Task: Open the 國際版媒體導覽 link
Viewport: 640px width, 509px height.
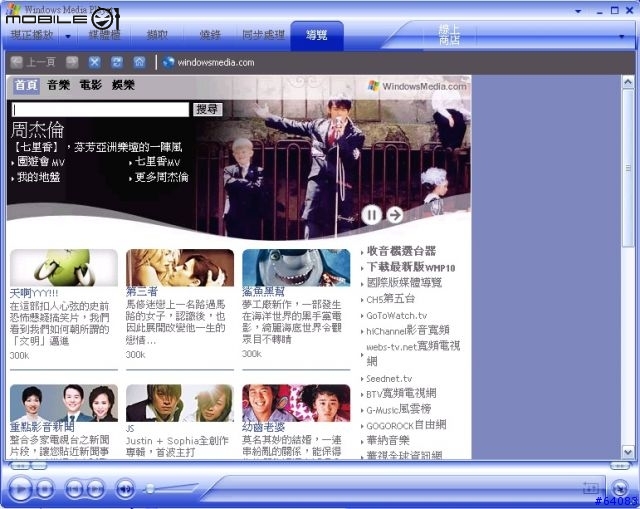Action: click(404, 282)
